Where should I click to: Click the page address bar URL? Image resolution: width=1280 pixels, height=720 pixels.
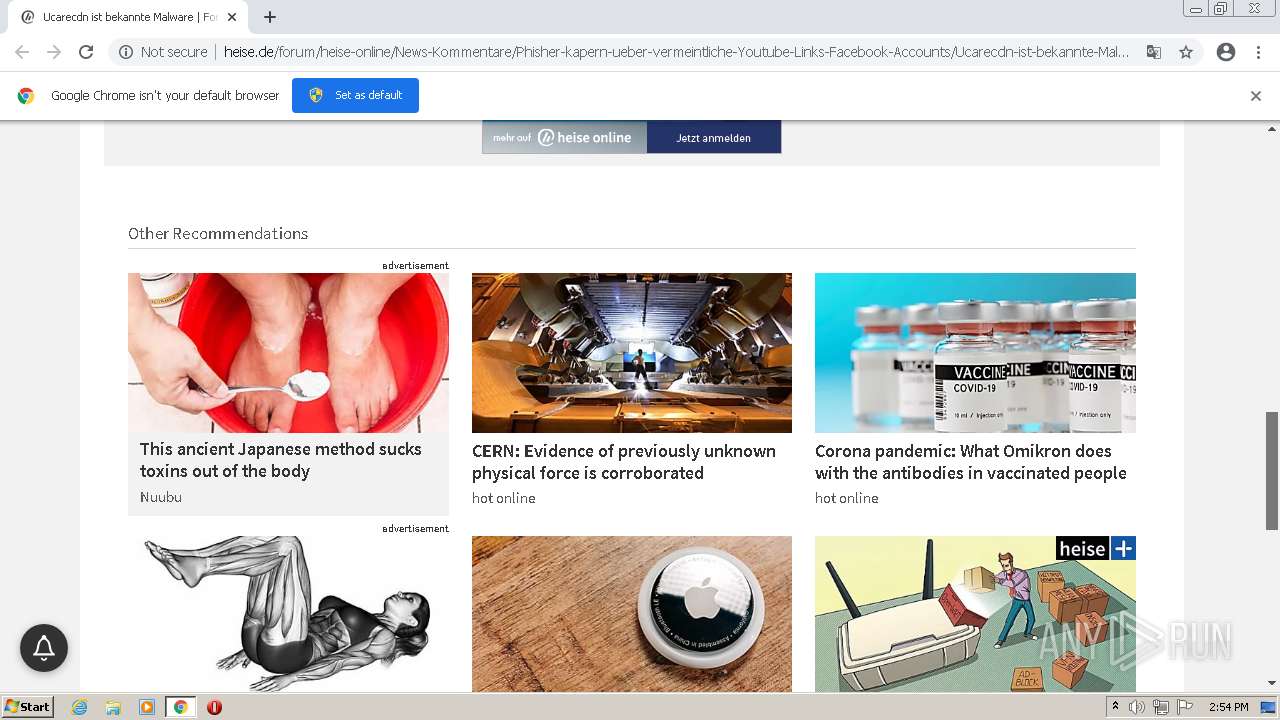tap(676, 52)
